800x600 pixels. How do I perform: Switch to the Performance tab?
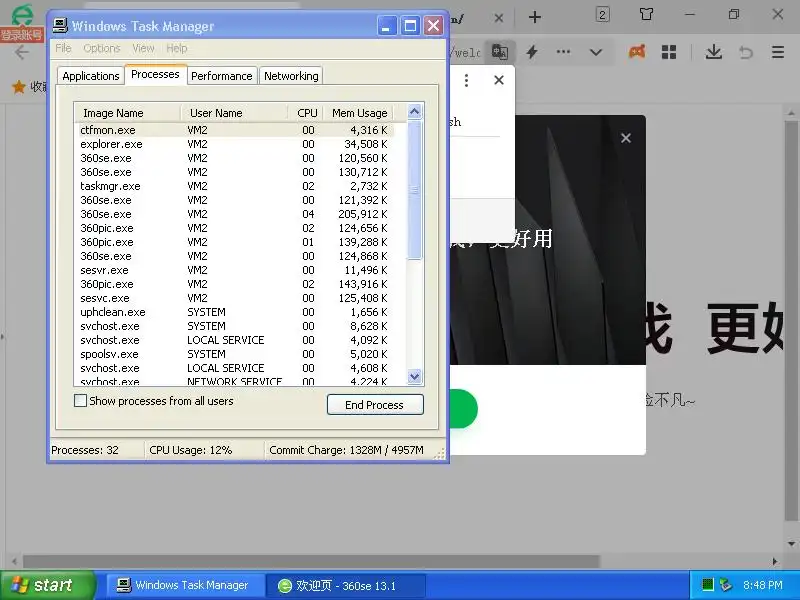221,76
